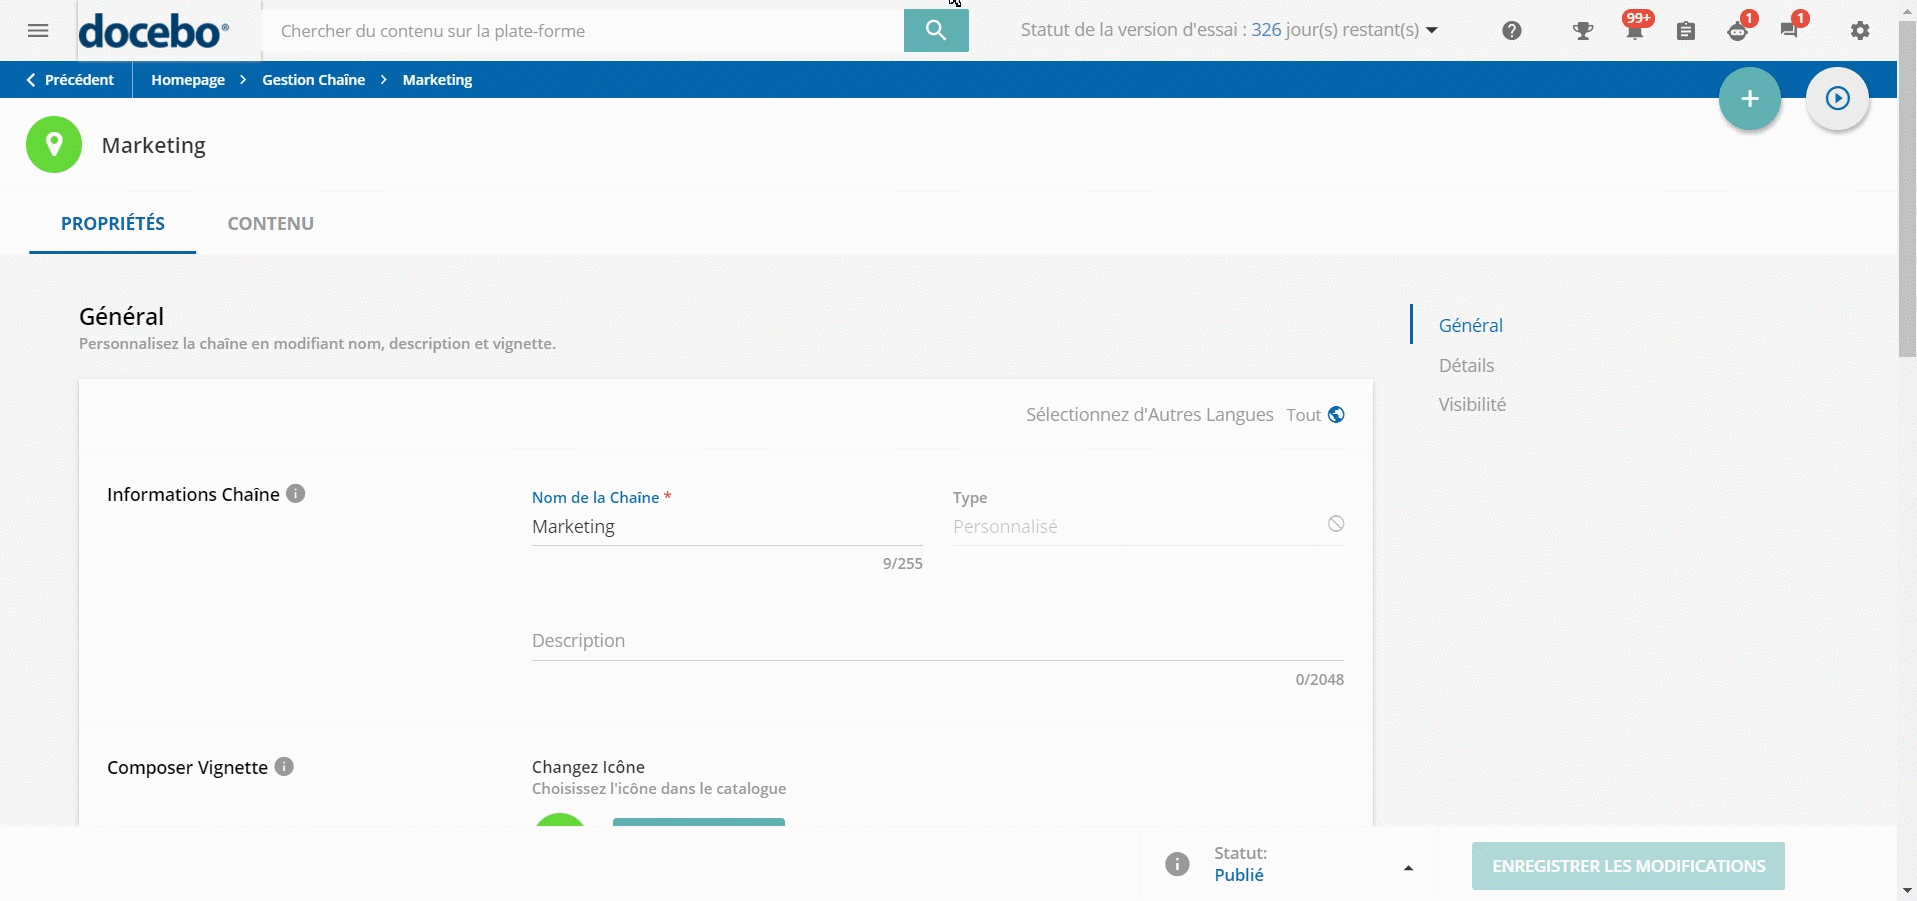Screen dimensions: 1917x901
Task: Switch to the CONTENU tab
Action: coord(270,224)
